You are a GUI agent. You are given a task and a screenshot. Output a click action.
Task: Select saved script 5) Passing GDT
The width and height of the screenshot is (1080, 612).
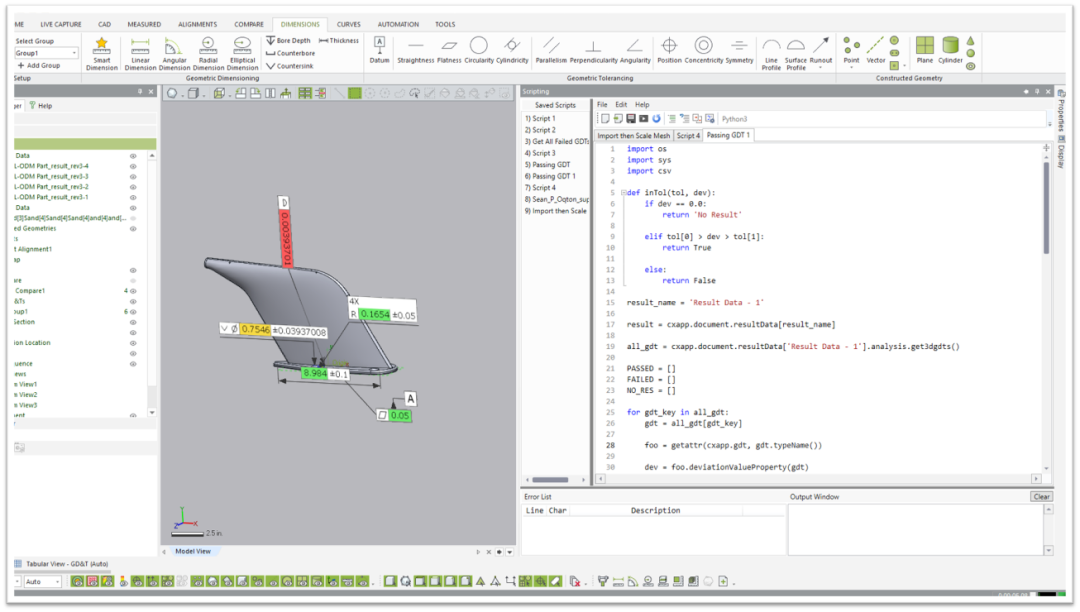(x=548, y=165)
